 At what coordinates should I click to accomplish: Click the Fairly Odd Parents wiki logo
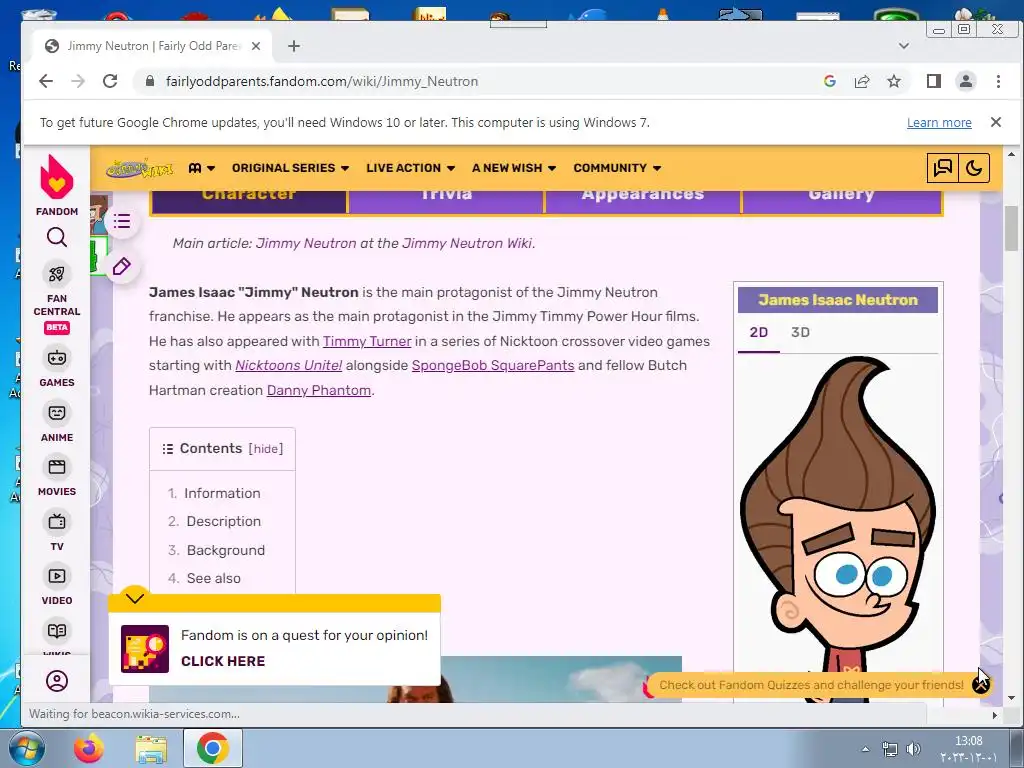click(140, 168)
